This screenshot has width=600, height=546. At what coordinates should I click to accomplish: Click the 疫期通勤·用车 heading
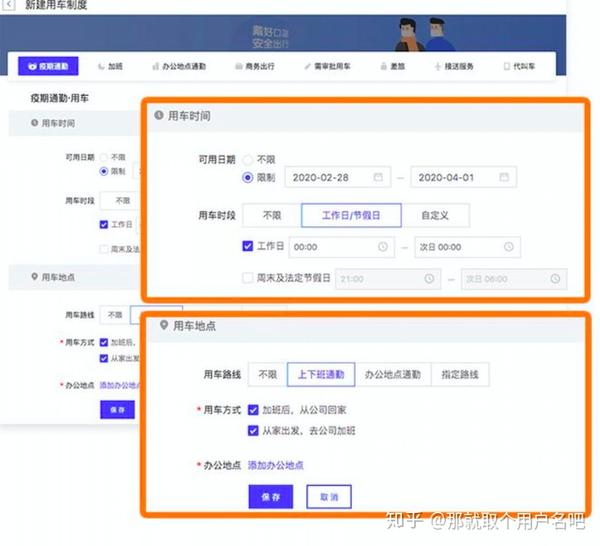click(60, 98)
